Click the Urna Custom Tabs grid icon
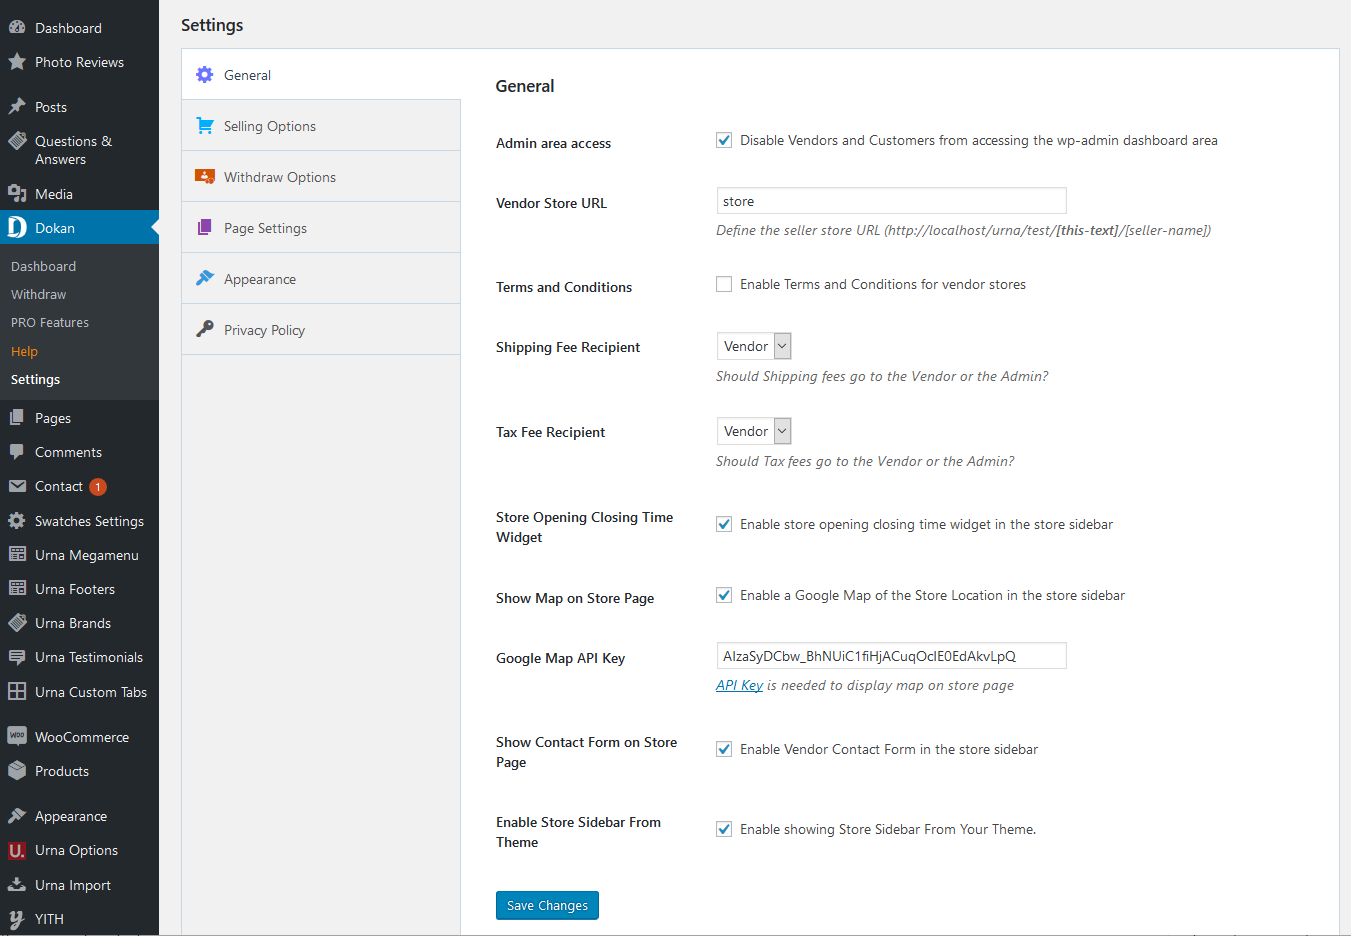The width and height of the screenshot is (1351, 936). [x=17, y=692]
